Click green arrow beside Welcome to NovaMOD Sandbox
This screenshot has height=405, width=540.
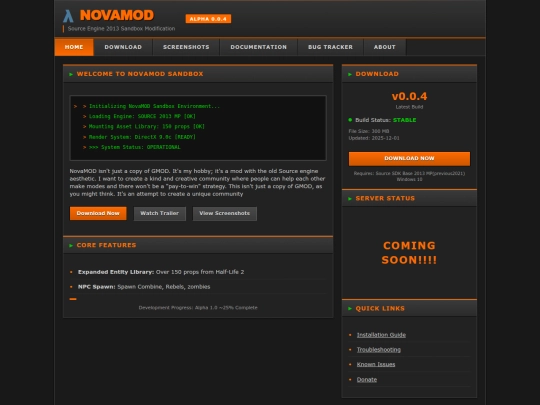coord(71,74)
